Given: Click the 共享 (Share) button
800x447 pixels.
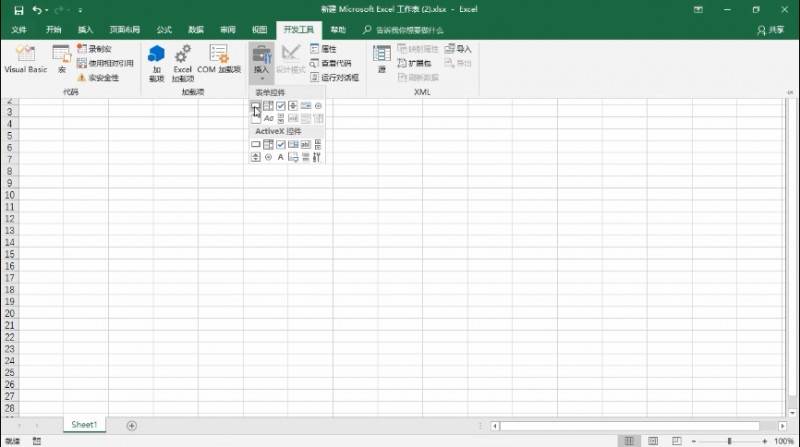Looking at the screenshot, I should coord(770,30).
